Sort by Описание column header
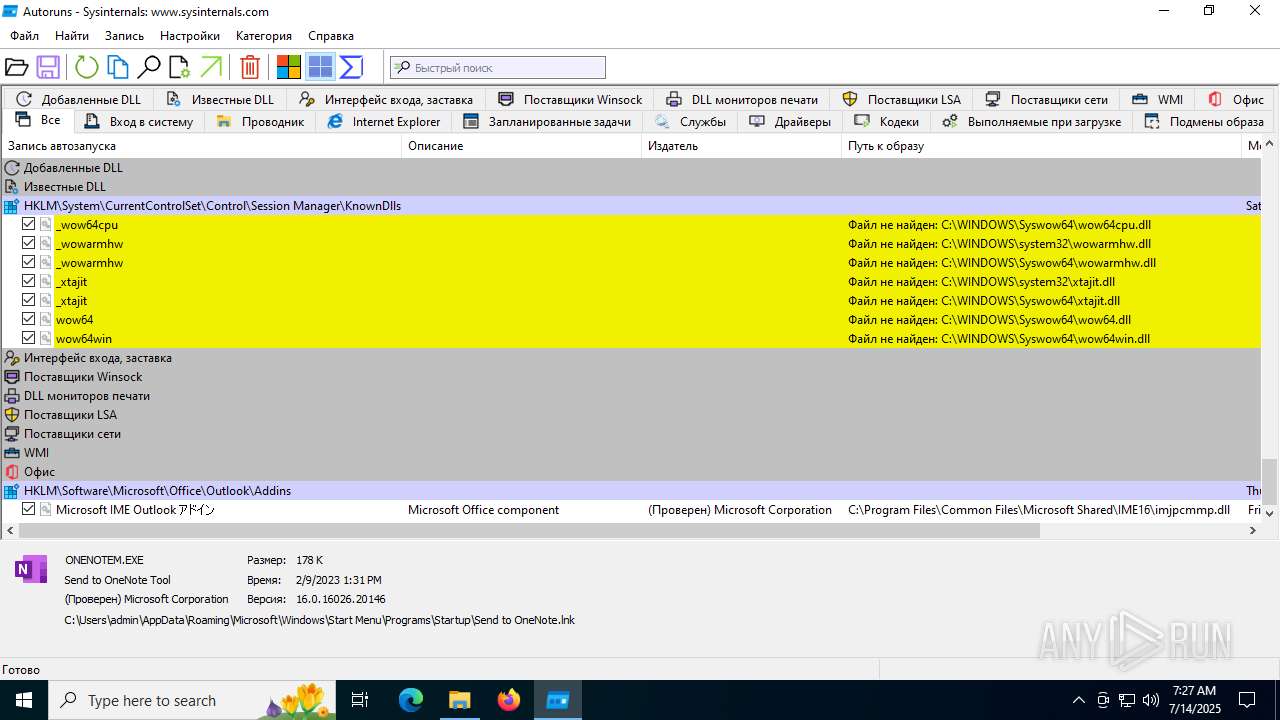 point(522,146)
